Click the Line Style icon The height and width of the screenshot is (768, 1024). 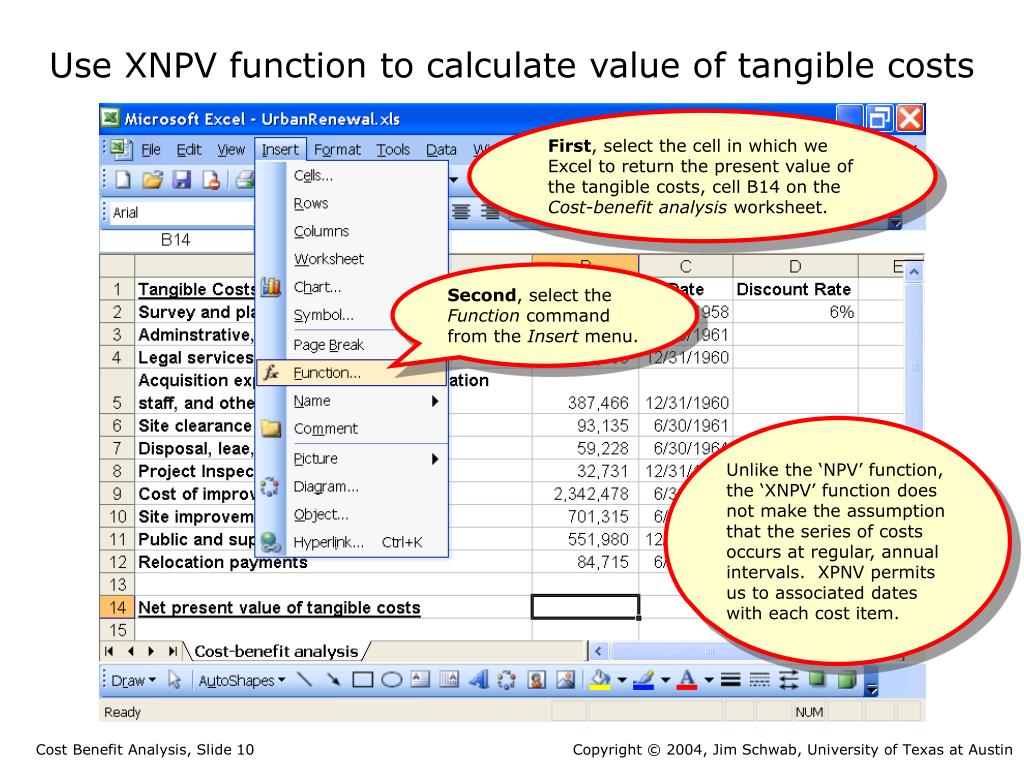[x=731, y=680]
